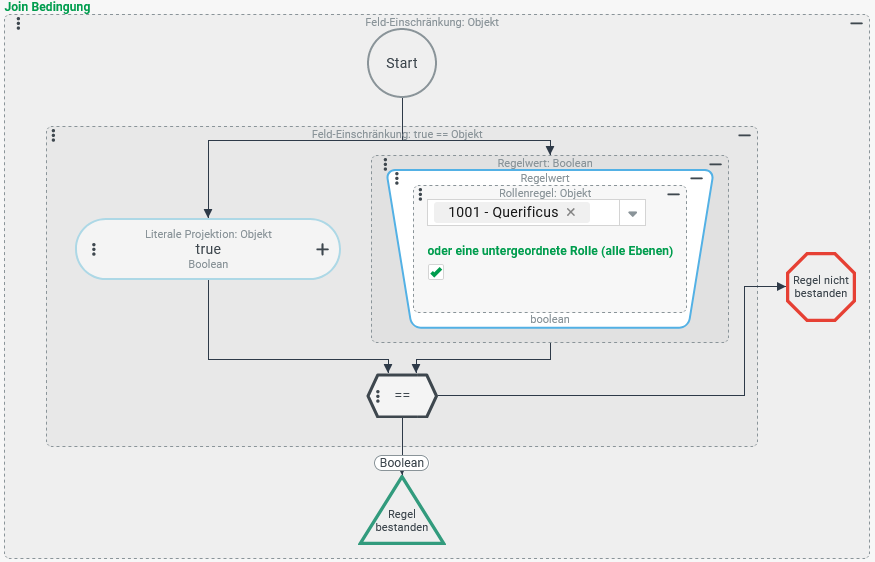This screenshot has height=562, width=875.
Task: Open three-dot menu on == operator hexagon
Action: click(x=377, y=396)
